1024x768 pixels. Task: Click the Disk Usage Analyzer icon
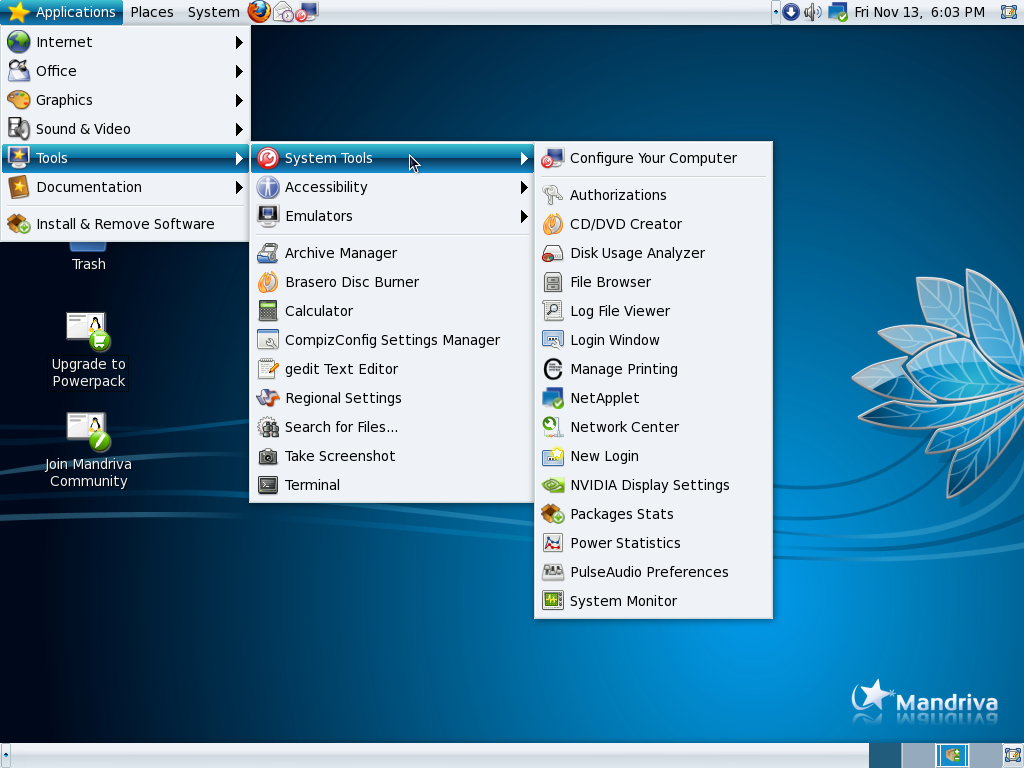click(552, 253)
